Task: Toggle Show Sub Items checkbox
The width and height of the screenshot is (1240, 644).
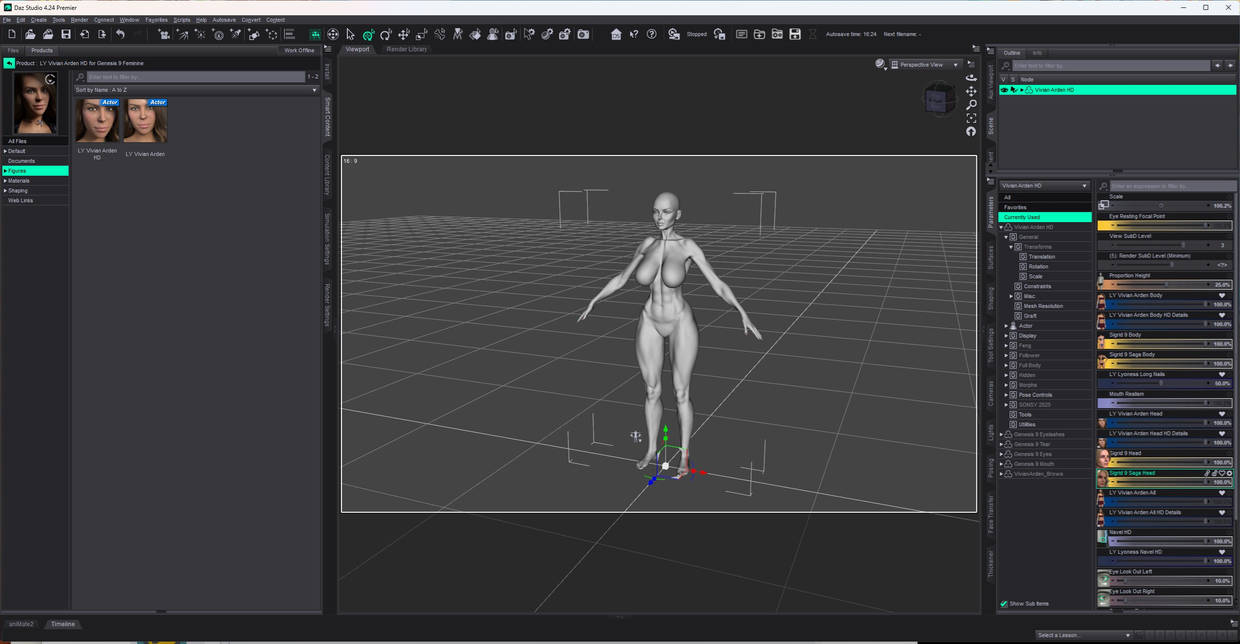Action: click(x=1004, y=604)
